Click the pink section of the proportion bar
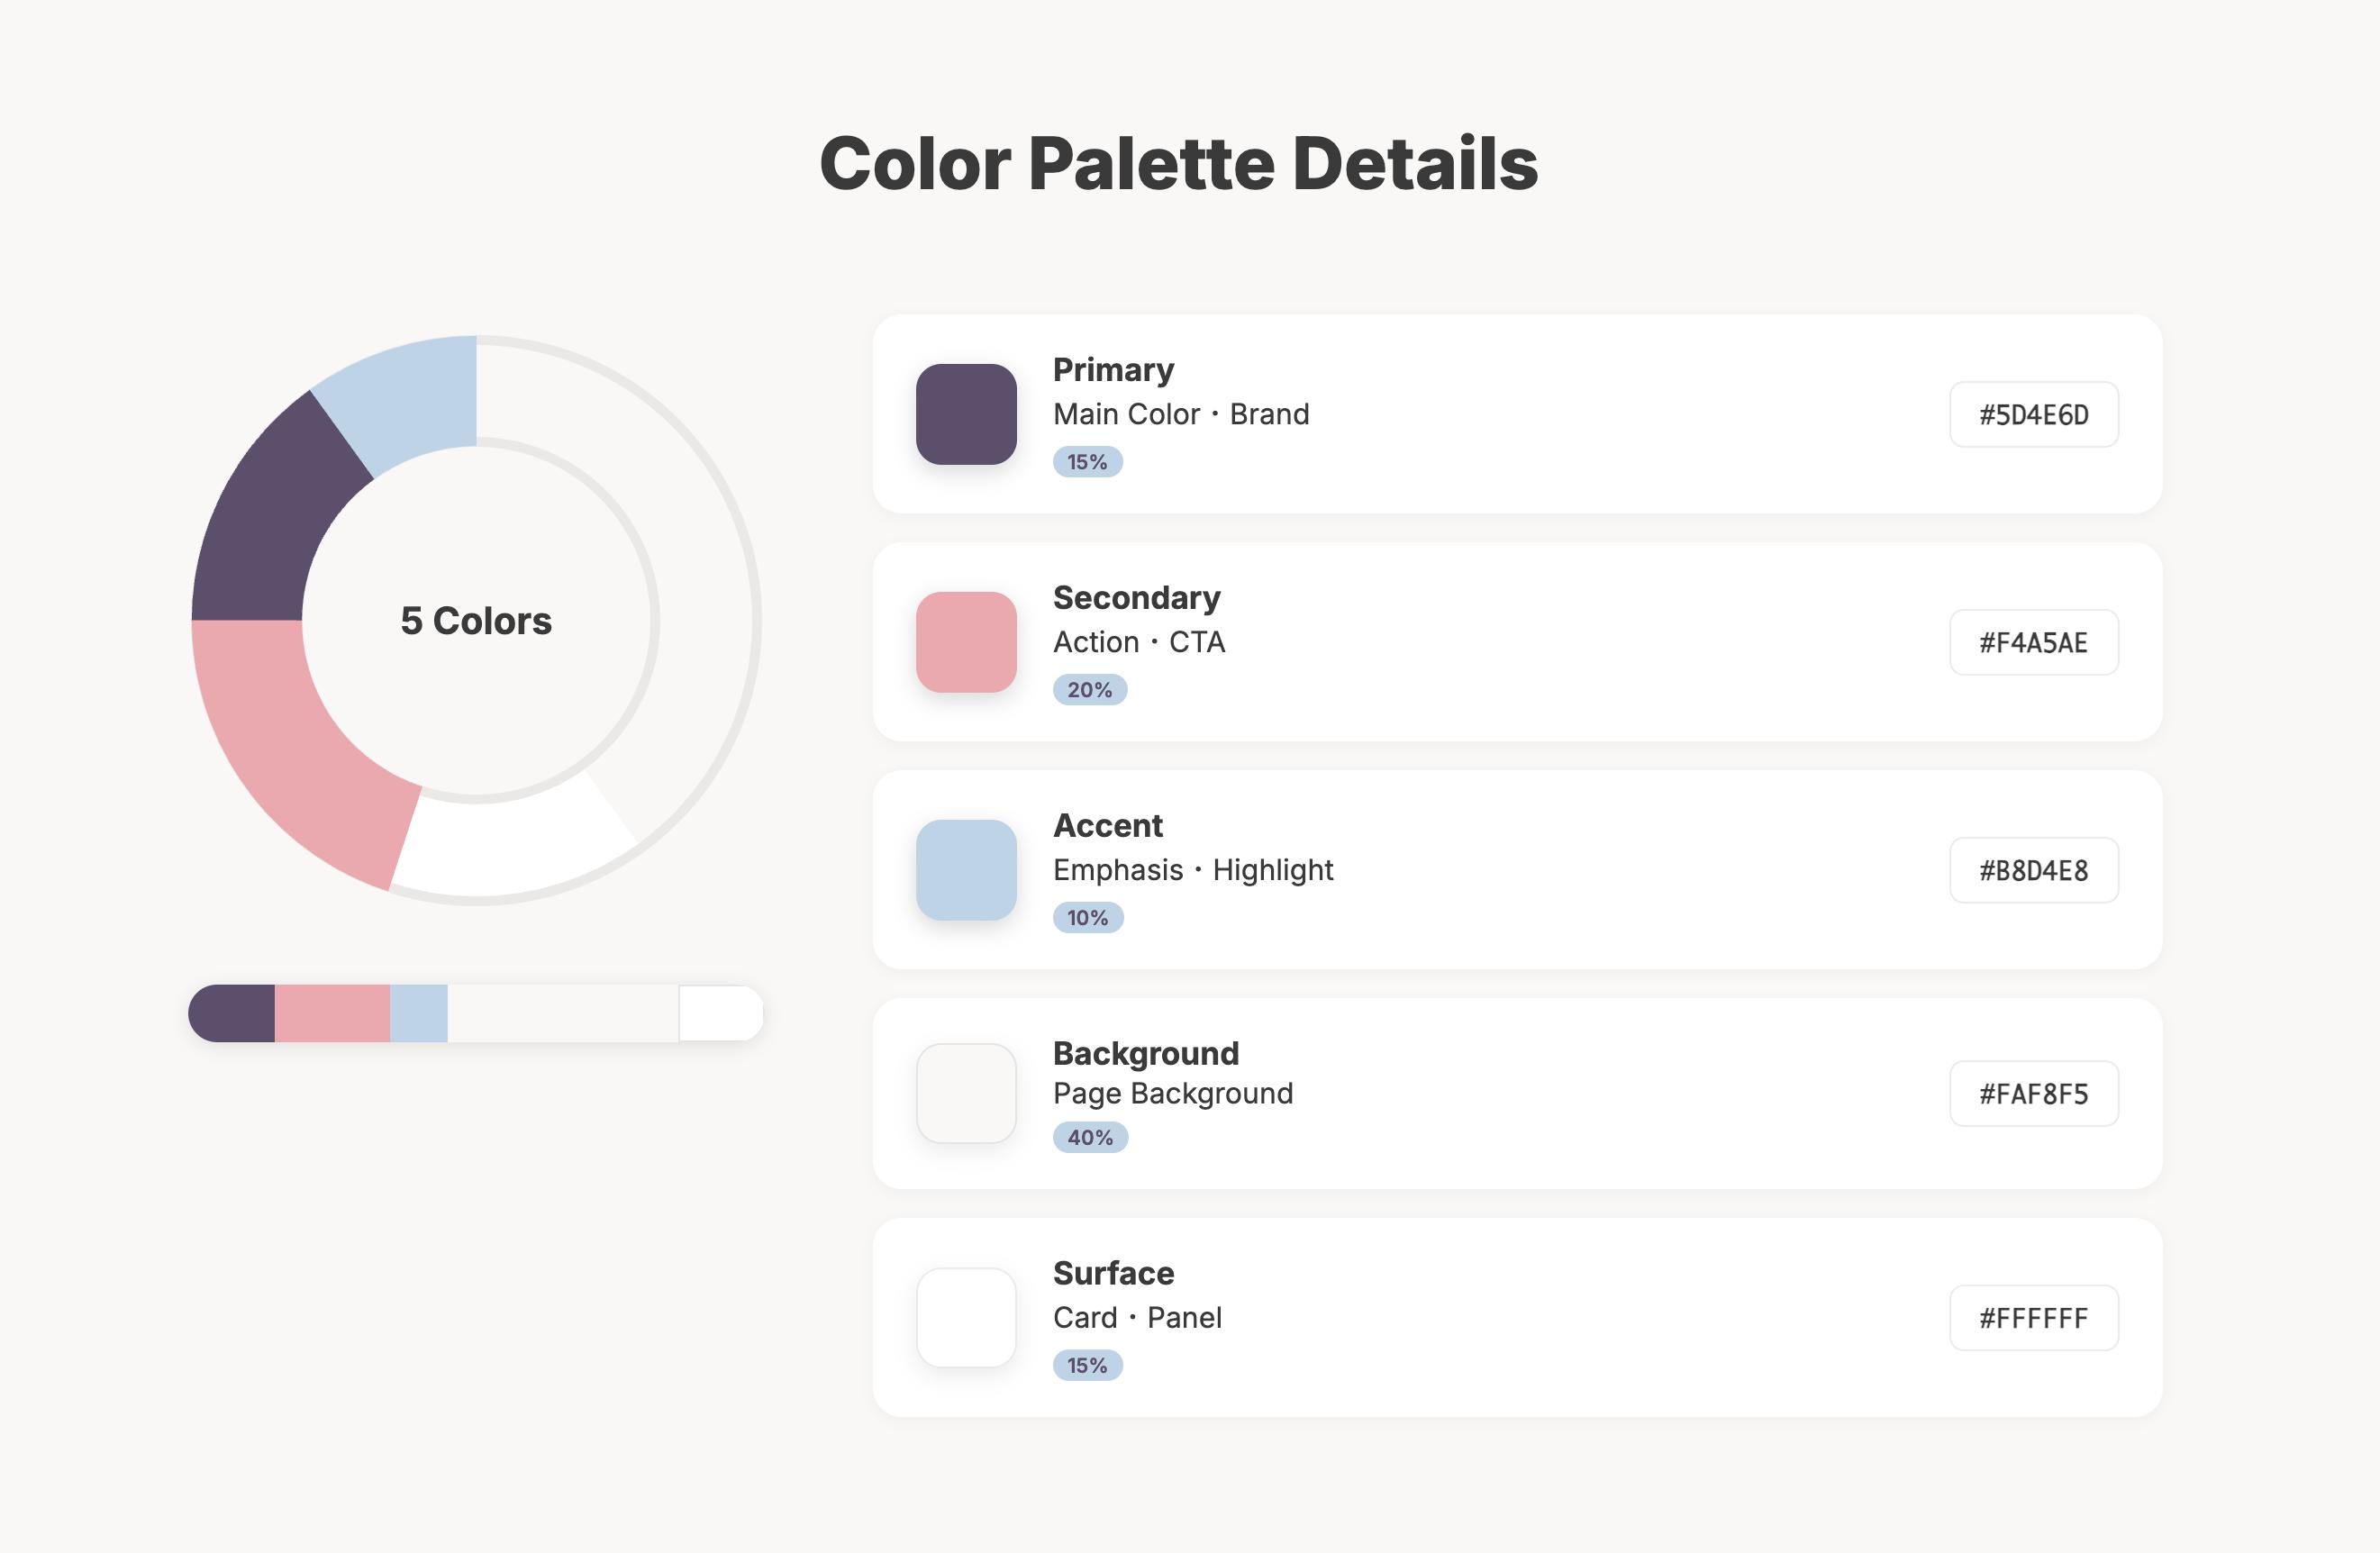Image resolution: width=2380 pixels, height=1553 pixels. tap(332, 1014)
